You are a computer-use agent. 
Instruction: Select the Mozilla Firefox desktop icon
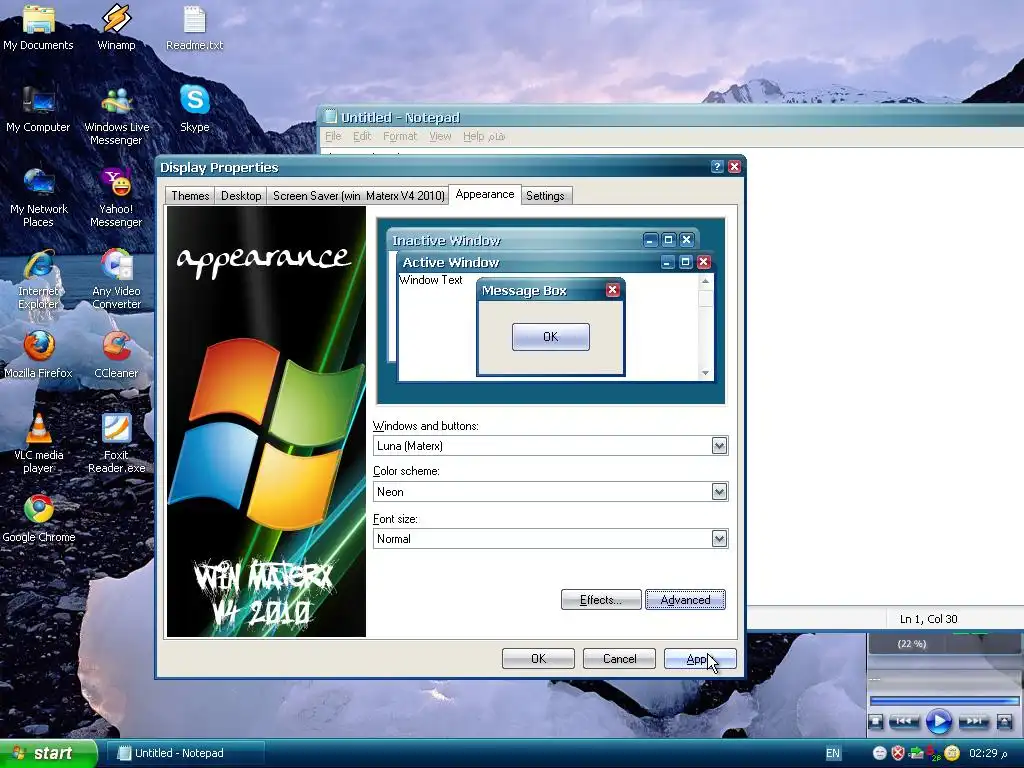coord(39,355)
